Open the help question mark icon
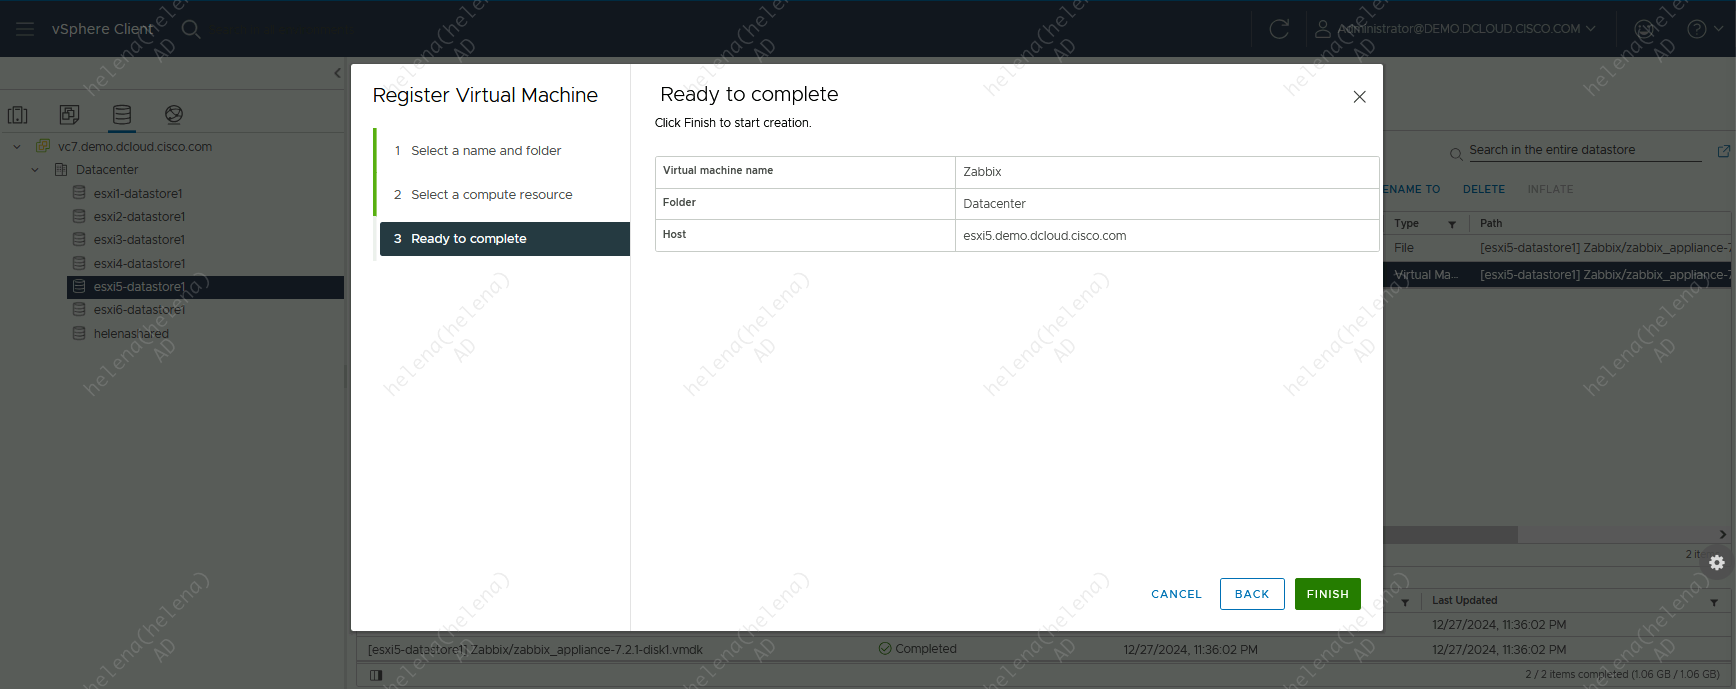The image size is (1736, 689). 1697,29
